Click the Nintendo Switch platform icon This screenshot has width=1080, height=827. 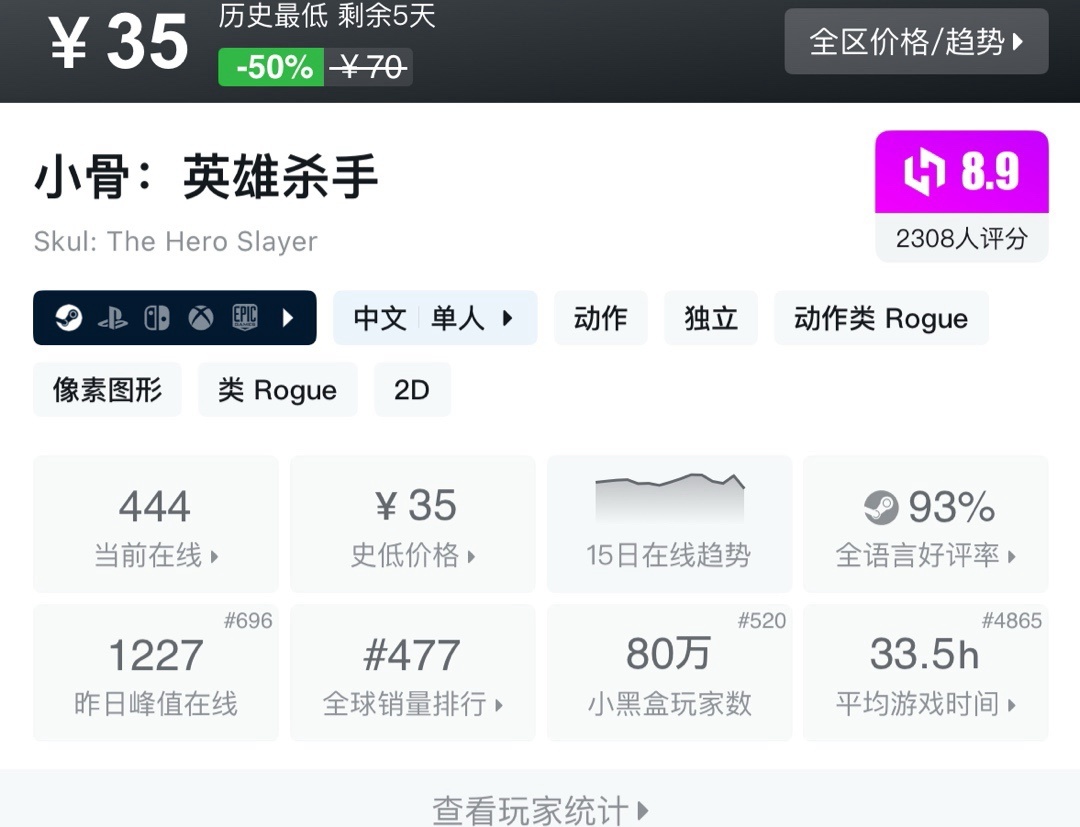pyautogui.click(x=156, y=317)
